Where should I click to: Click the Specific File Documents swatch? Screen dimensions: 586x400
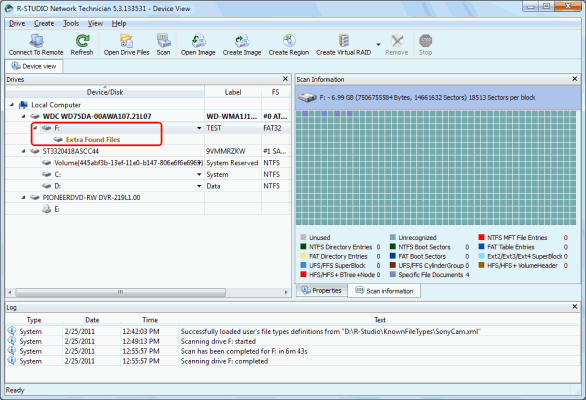(x=393, y=274)
